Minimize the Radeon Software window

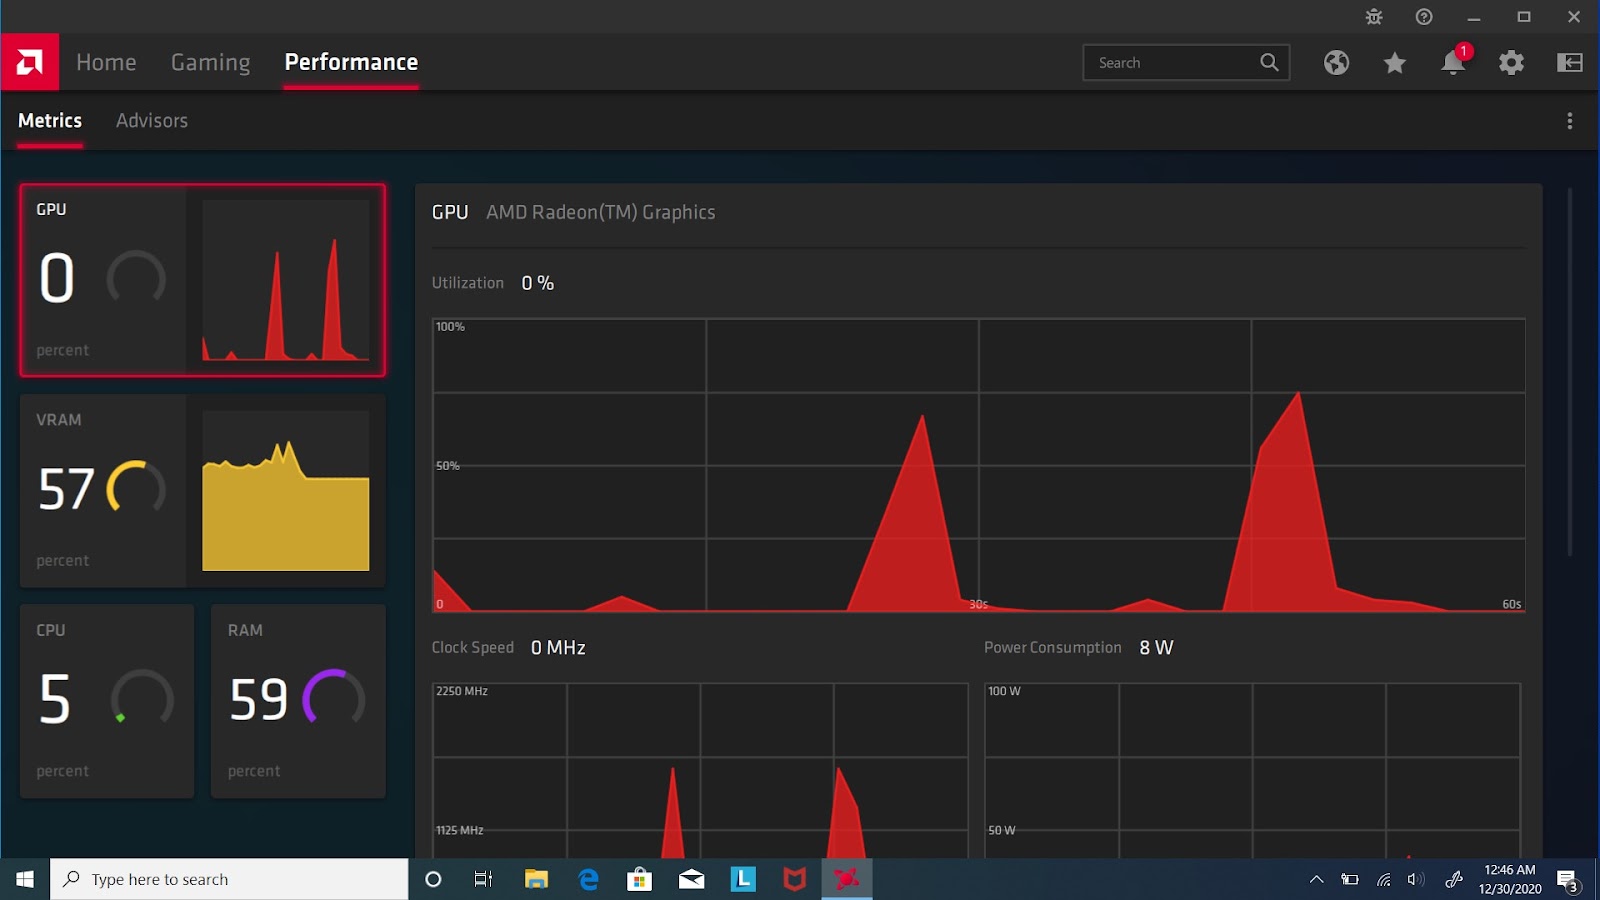[x=1474, y=17]
